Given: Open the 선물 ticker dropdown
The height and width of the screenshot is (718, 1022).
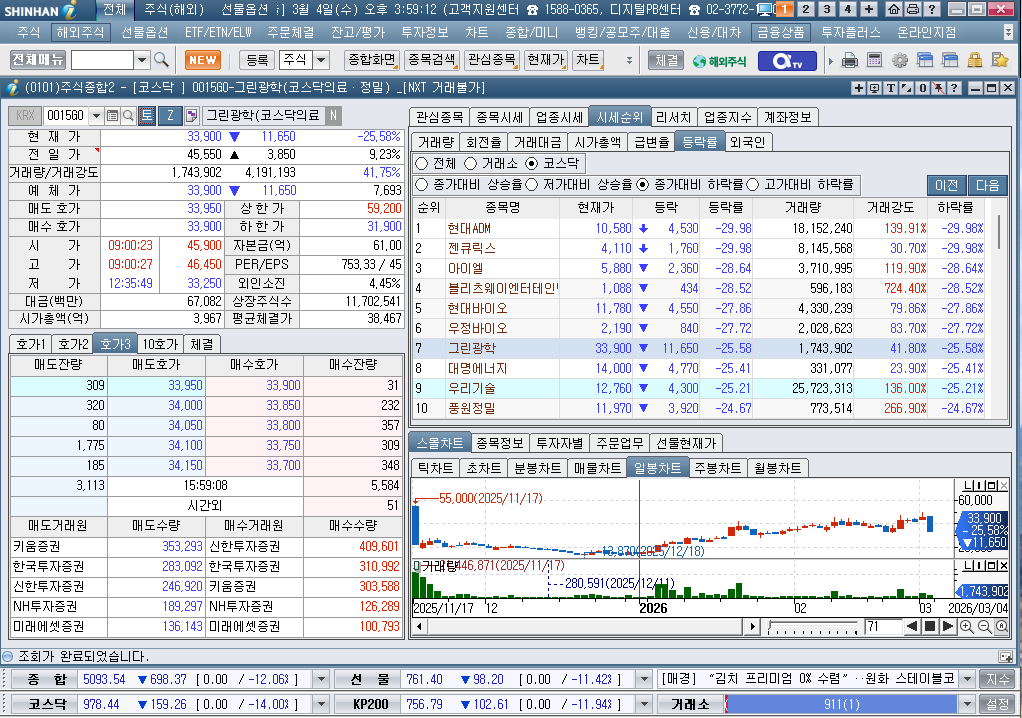Looking at the screenshot, I should point(644,680).
